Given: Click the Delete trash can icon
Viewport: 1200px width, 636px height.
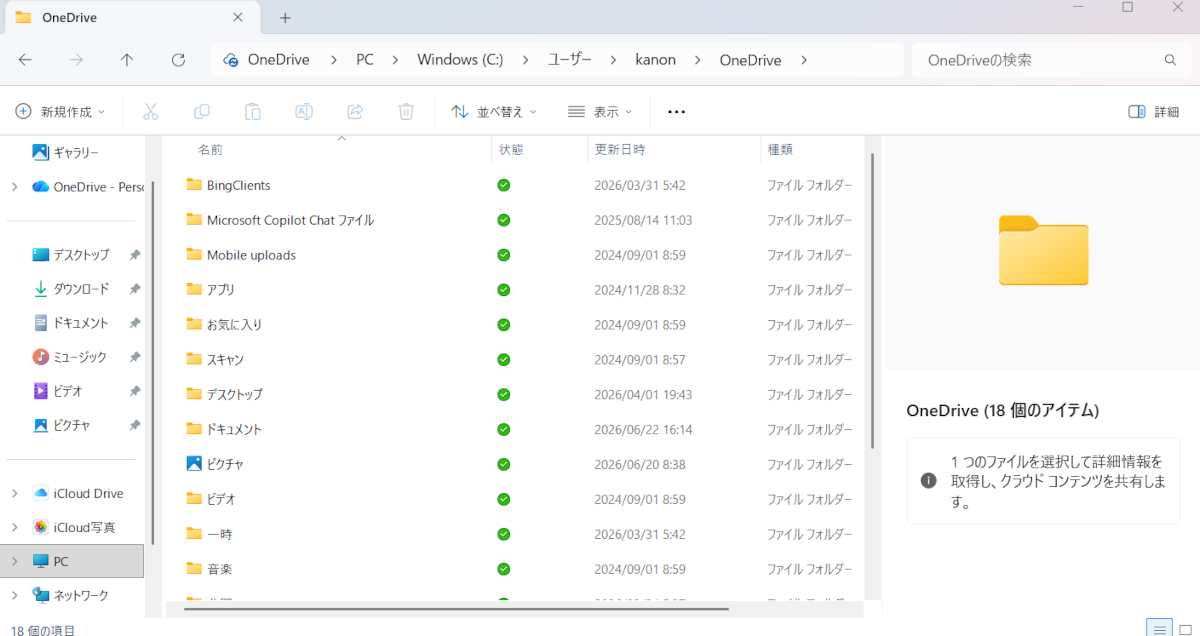Looking at the screenshot, I should click(x=406, y=112).
